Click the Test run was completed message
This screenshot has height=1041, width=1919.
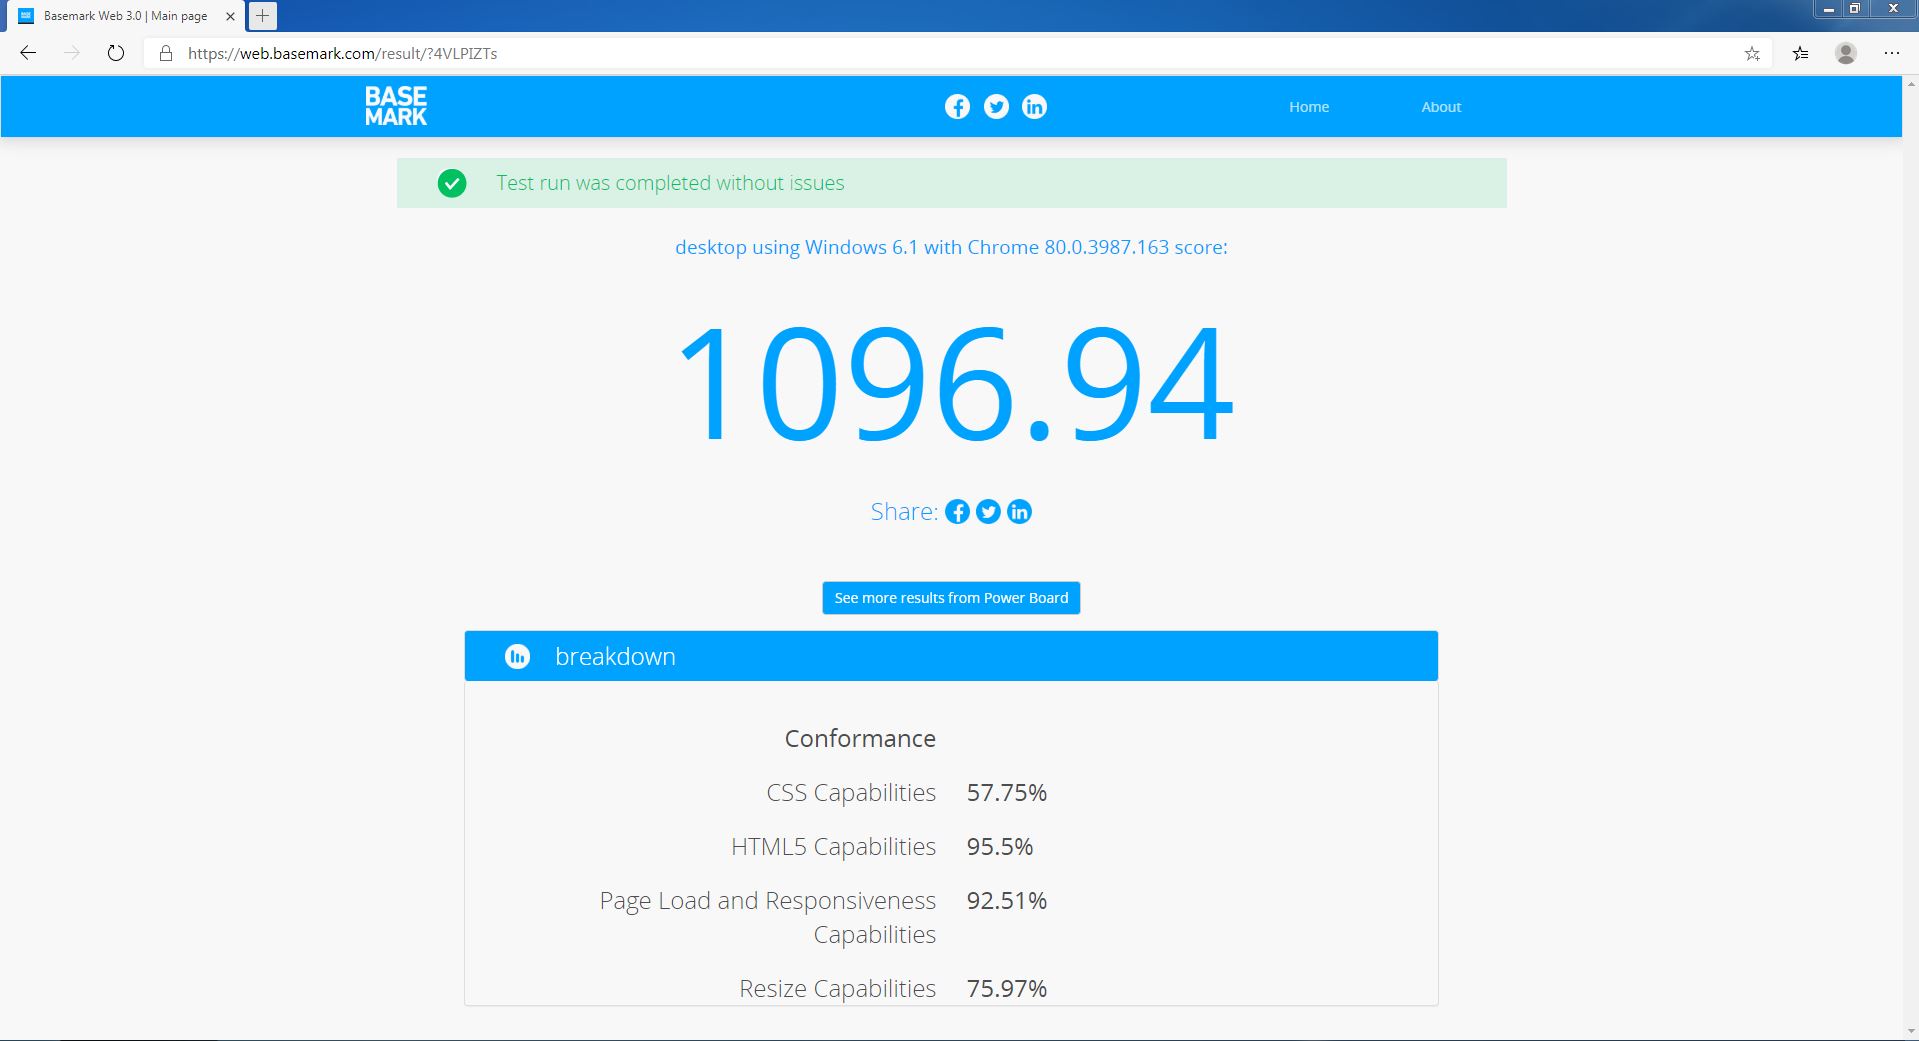point(670,183)
